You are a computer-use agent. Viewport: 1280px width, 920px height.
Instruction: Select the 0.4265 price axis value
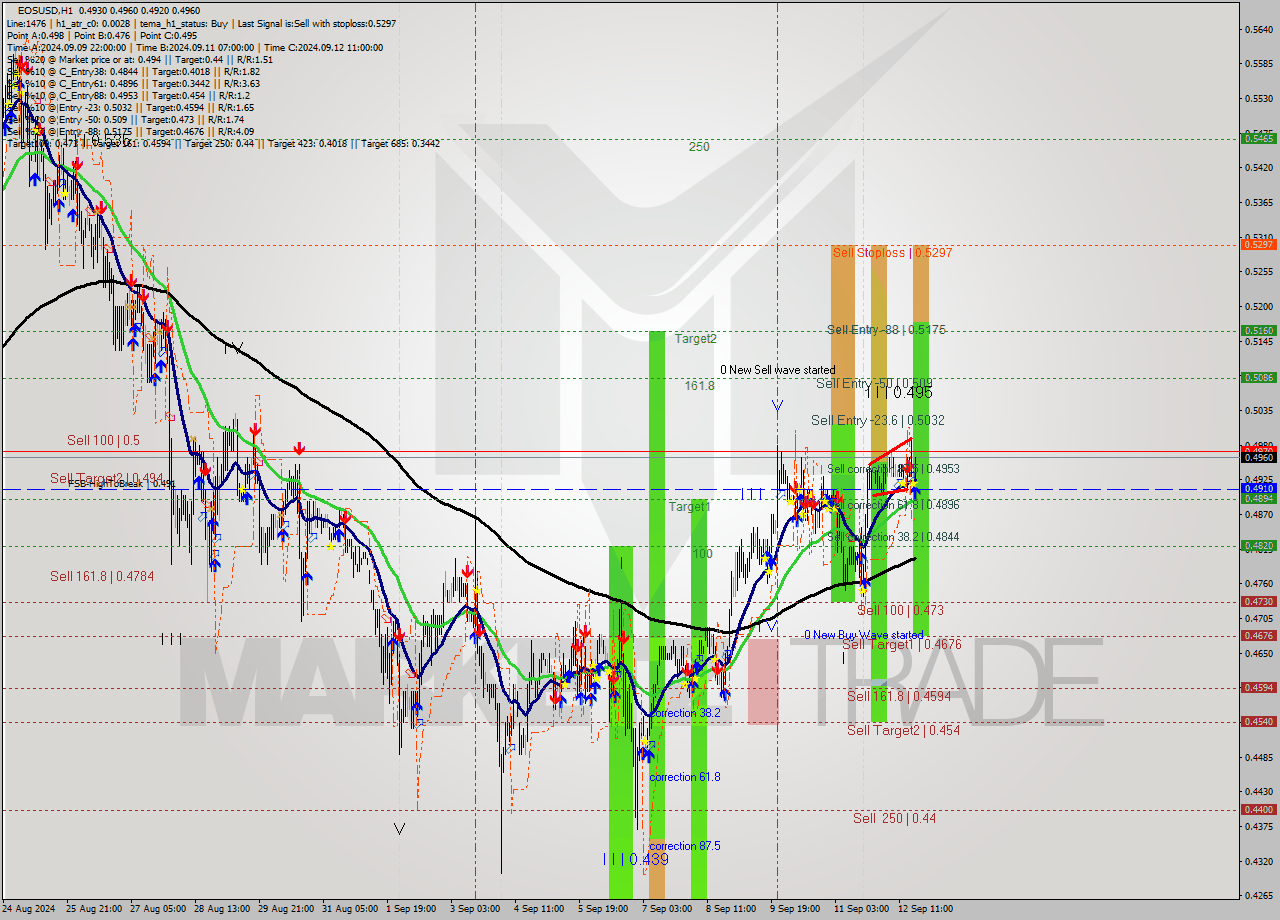pos(1260,895)
